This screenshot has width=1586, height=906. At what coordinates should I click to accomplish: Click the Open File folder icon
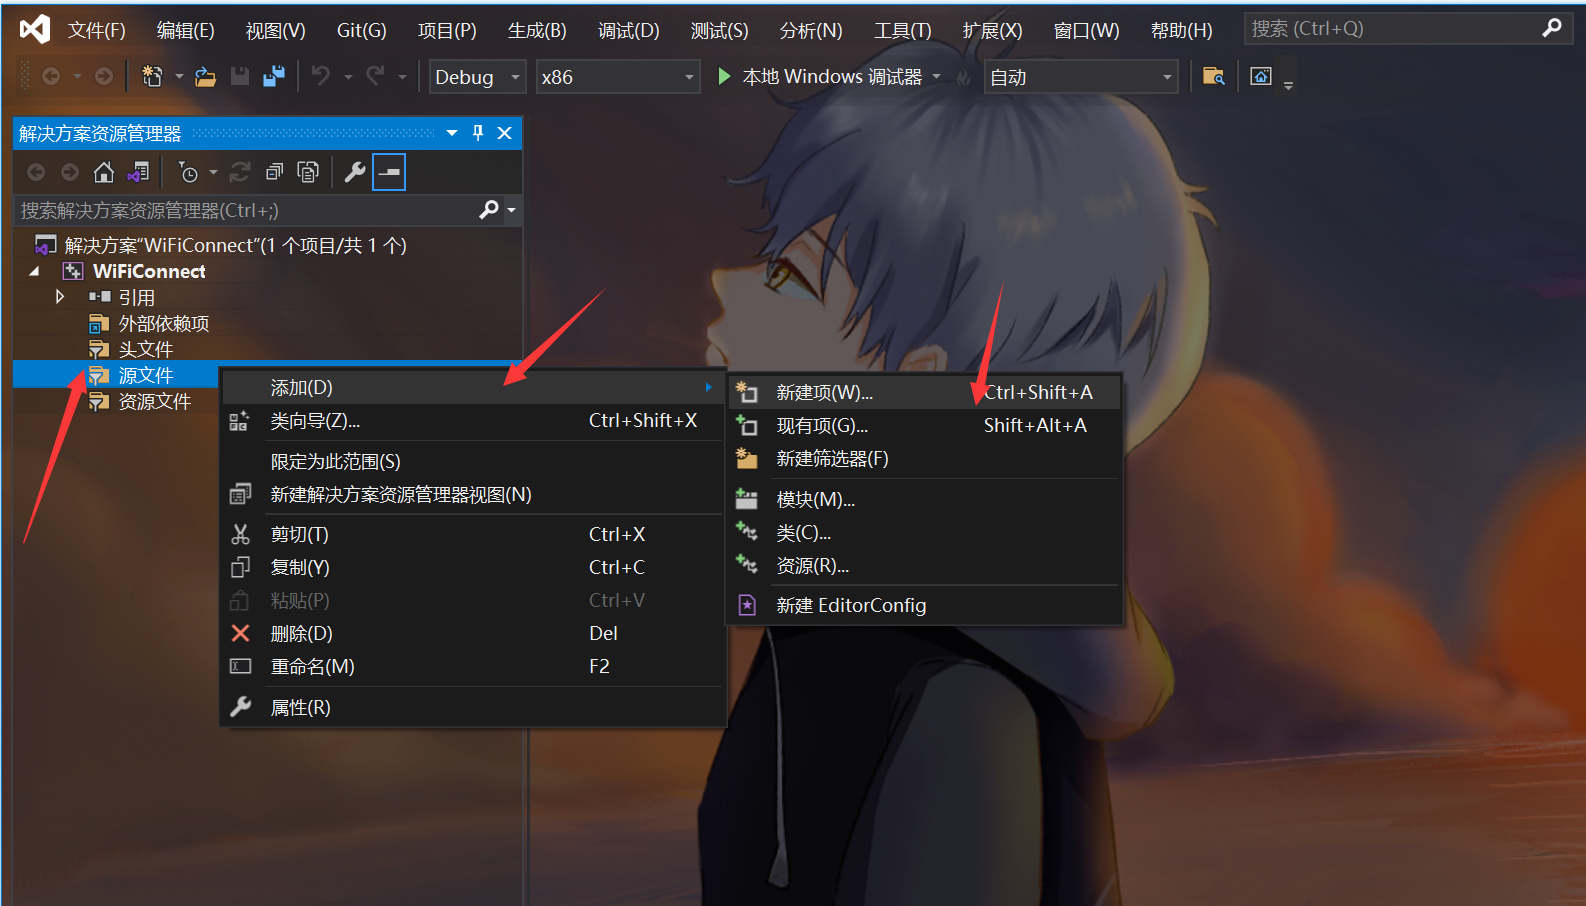[206, 76]
